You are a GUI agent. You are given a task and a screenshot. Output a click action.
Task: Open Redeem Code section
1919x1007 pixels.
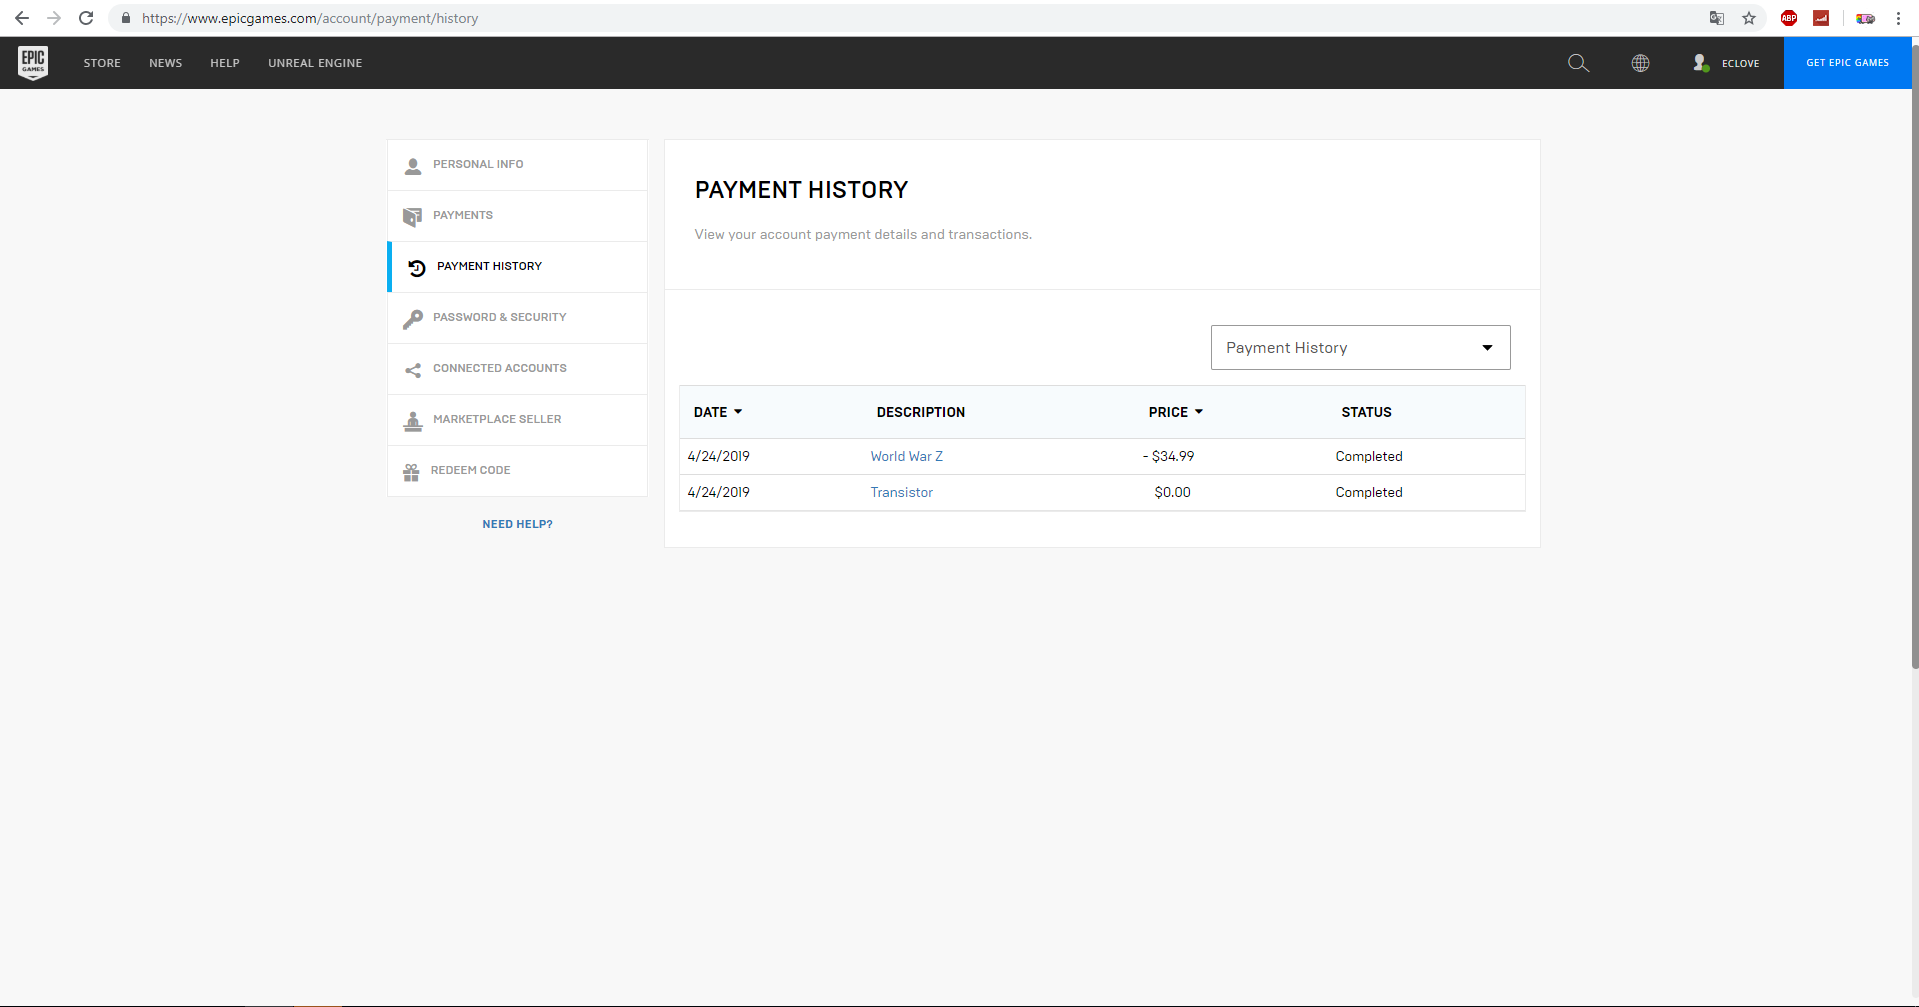517,471
